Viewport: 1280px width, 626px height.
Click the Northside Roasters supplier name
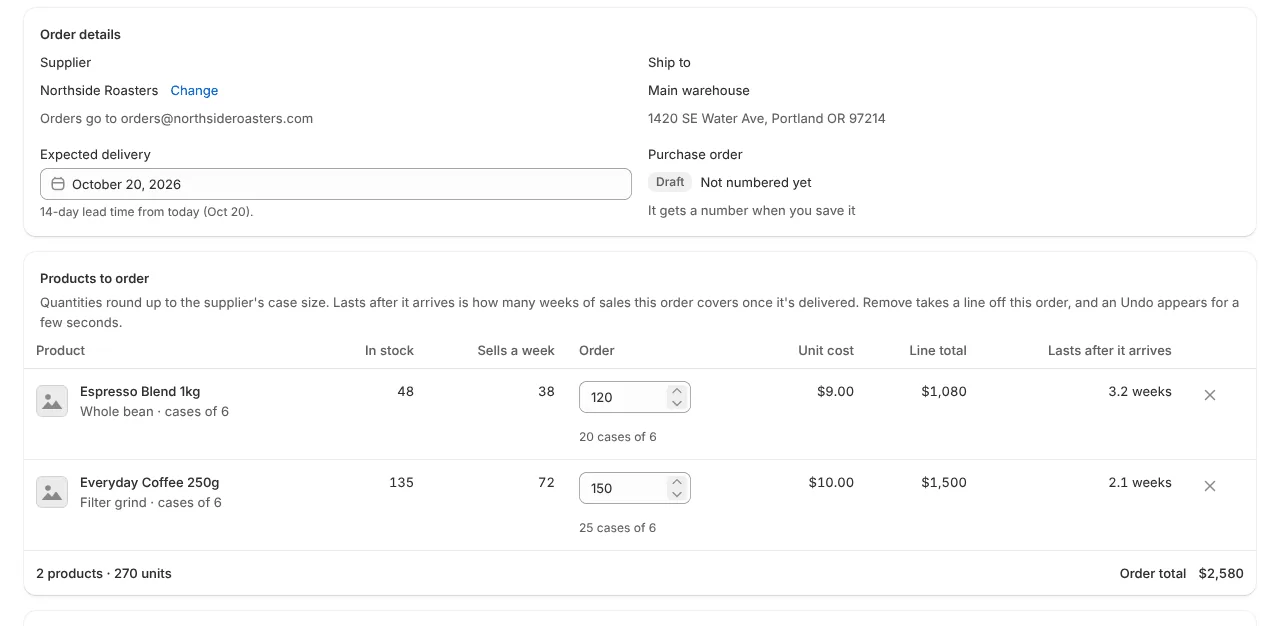(99, 90)
